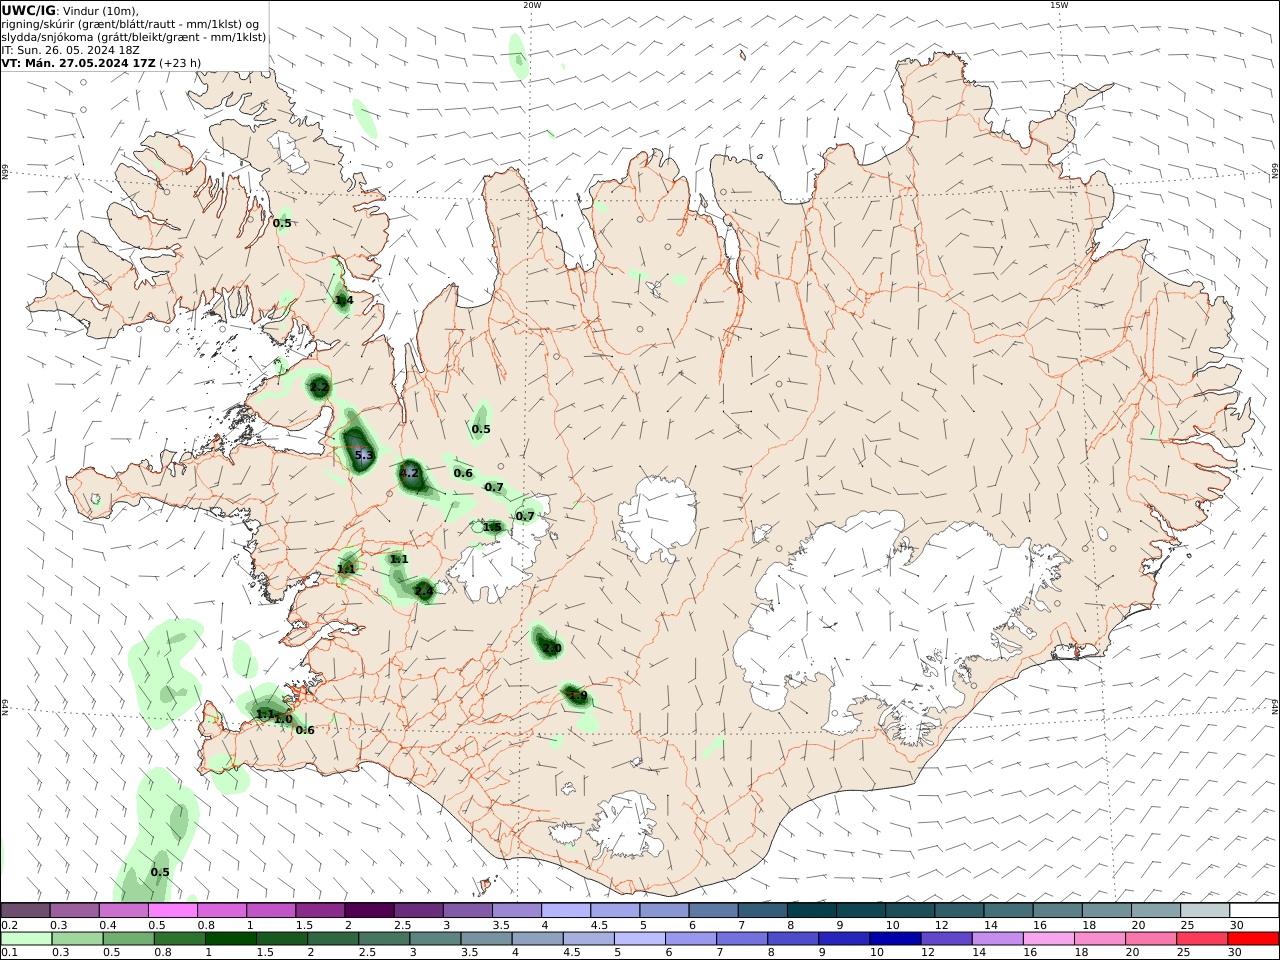Pick the 1.5 swatch in the snow scale
Screen dimensions: 1280x960
(320, 910)
